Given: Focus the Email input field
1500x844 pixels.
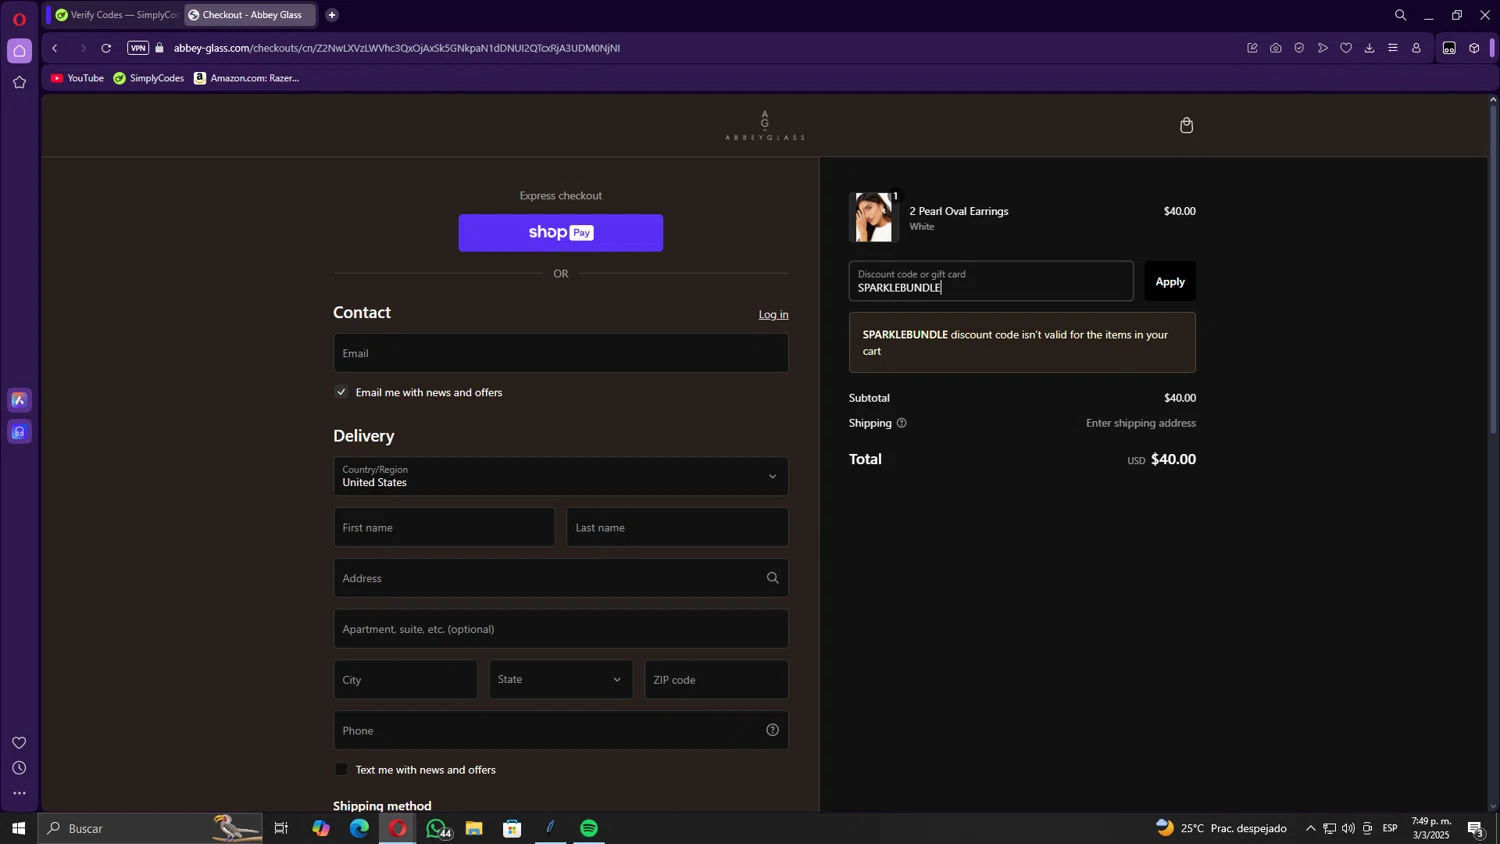Looking at the screenshot, I should 561,353.
